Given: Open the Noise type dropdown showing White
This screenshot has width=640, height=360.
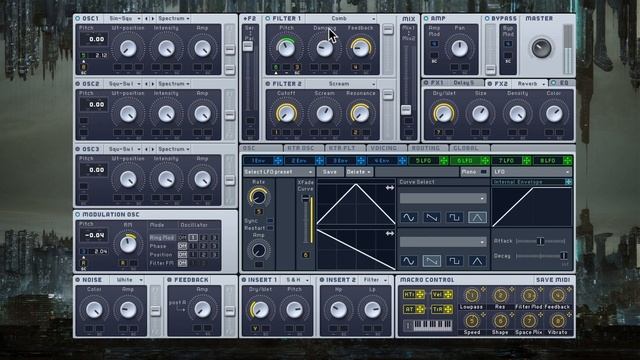Looking at the screenshot, I should pyautogui.click(x=127, y=280).
